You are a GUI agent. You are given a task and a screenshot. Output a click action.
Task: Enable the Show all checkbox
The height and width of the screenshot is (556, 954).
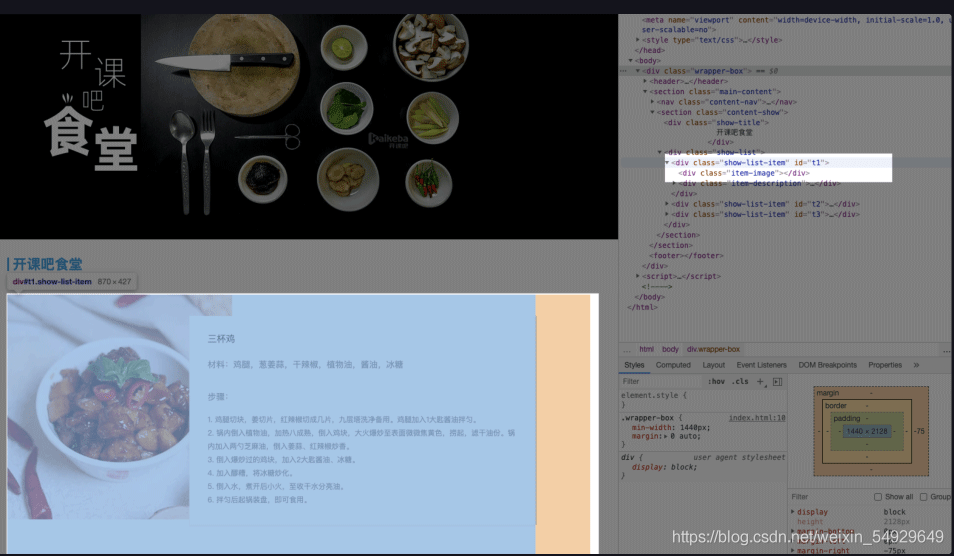click(x=878, y=497)
